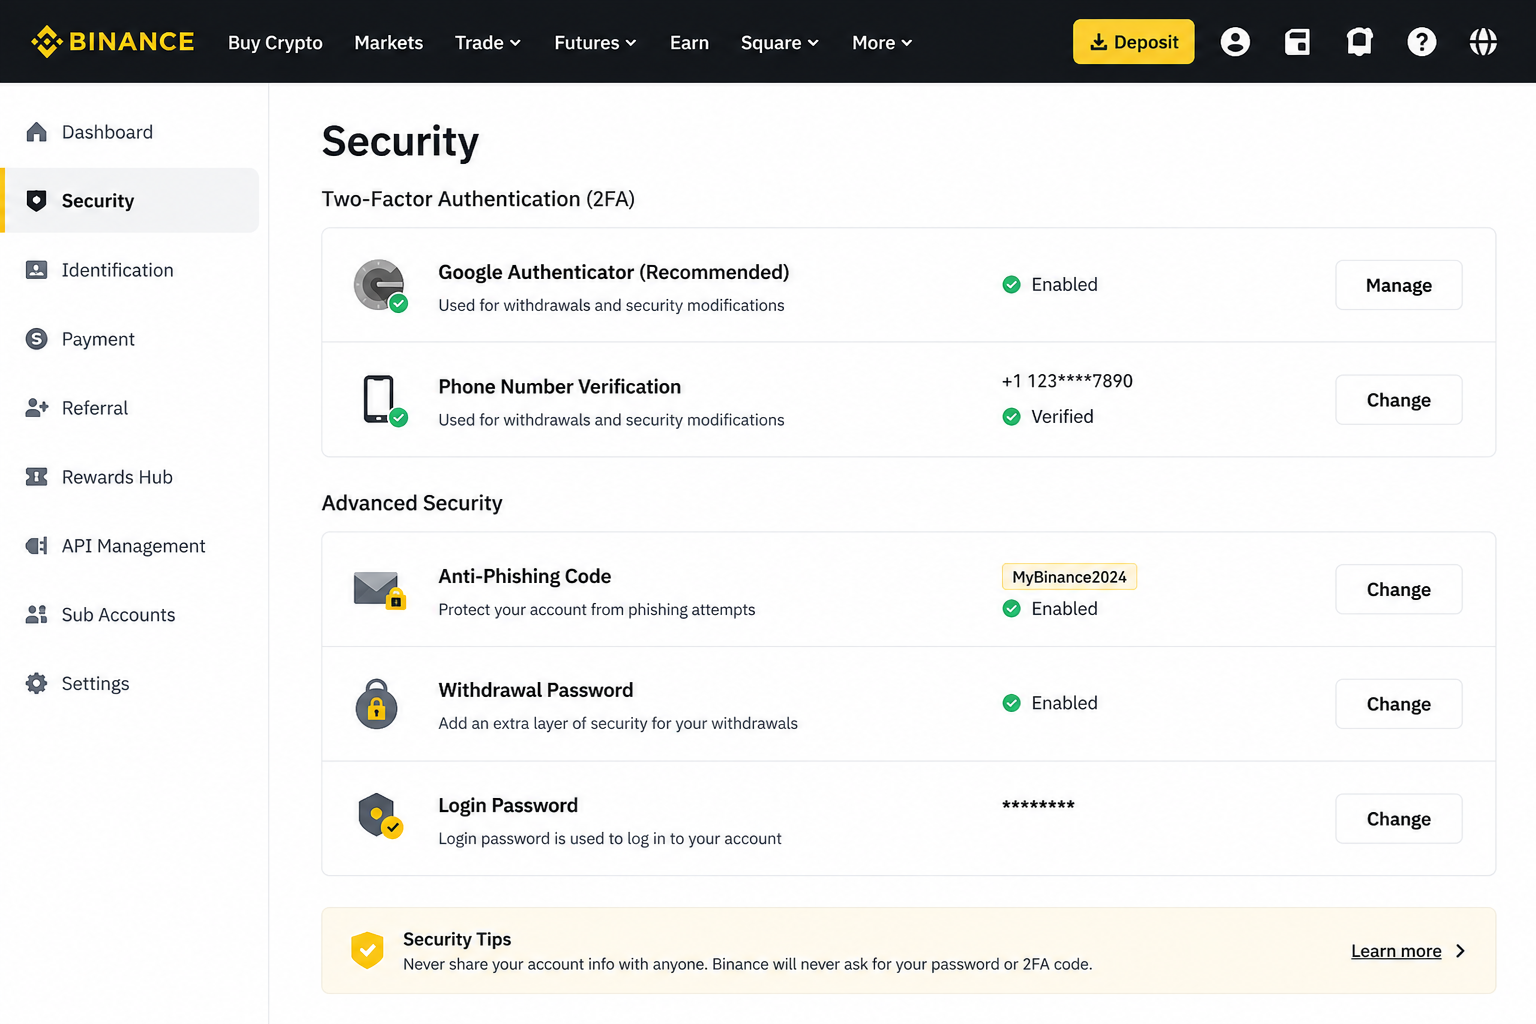Open the help question mark icon

click(x=1421, y=42)
